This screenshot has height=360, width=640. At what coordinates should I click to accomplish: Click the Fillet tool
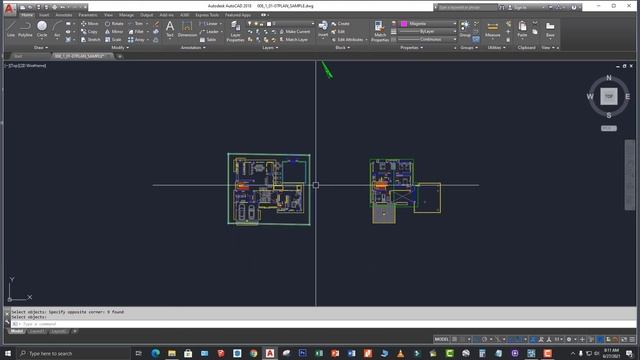click(x=136, y=31)
